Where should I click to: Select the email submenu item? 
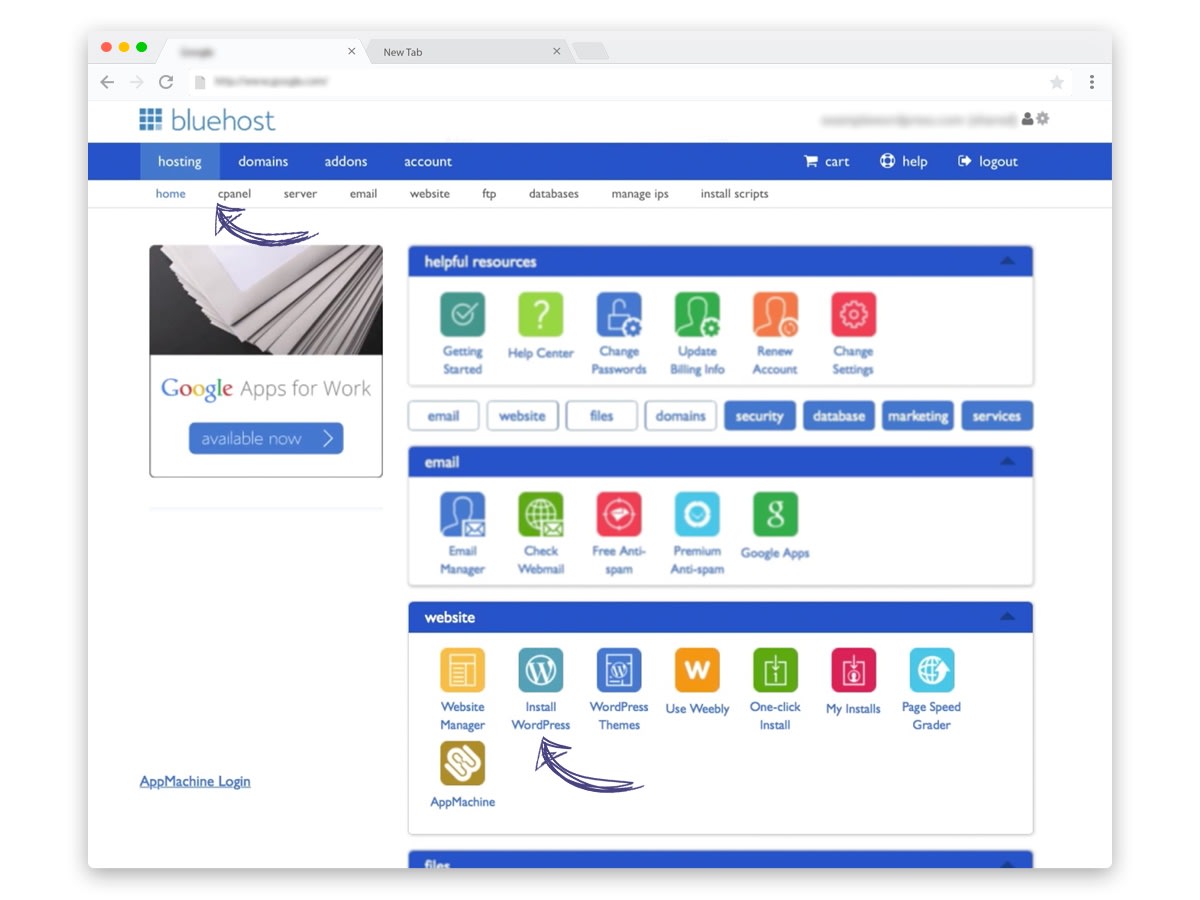pos(363,194)
